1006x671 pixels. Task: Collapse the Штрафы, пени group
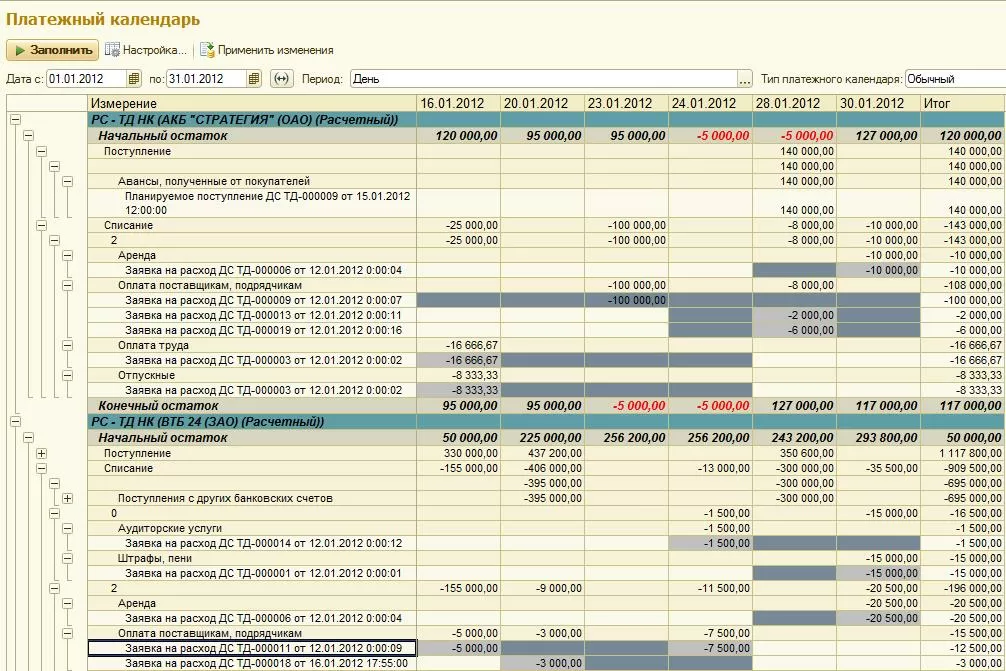pyautogui.click(x=67, y=558)
